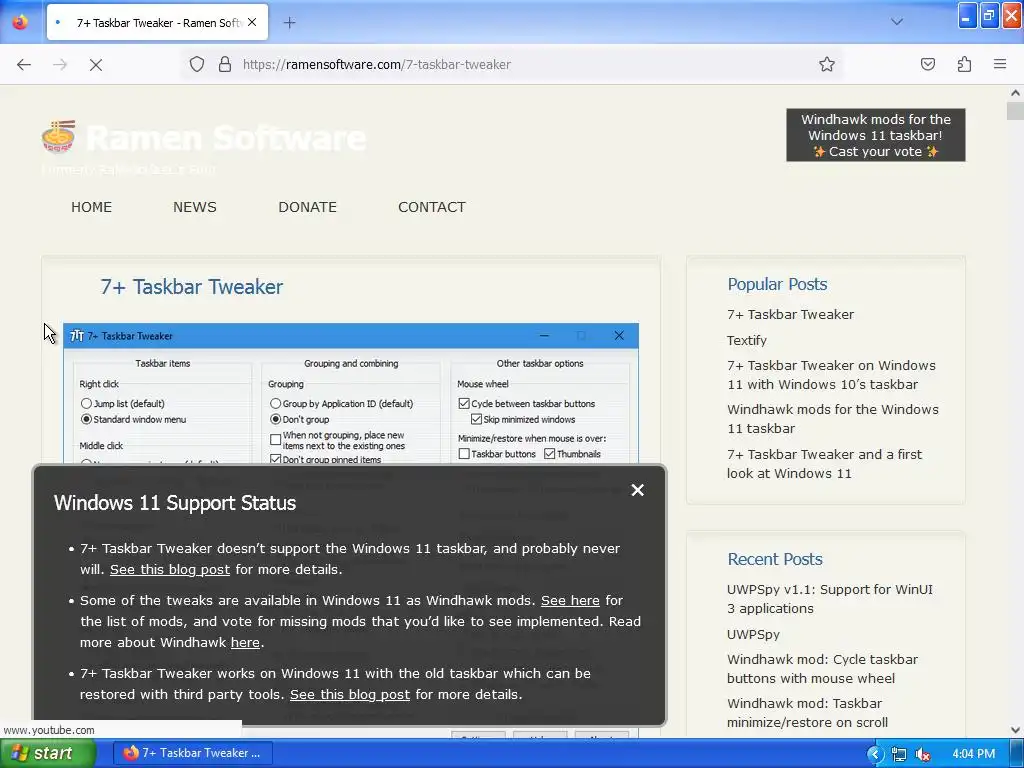Open the extensions puzzle icon
Screen dimensions: 1024x768
click(964, 64)
